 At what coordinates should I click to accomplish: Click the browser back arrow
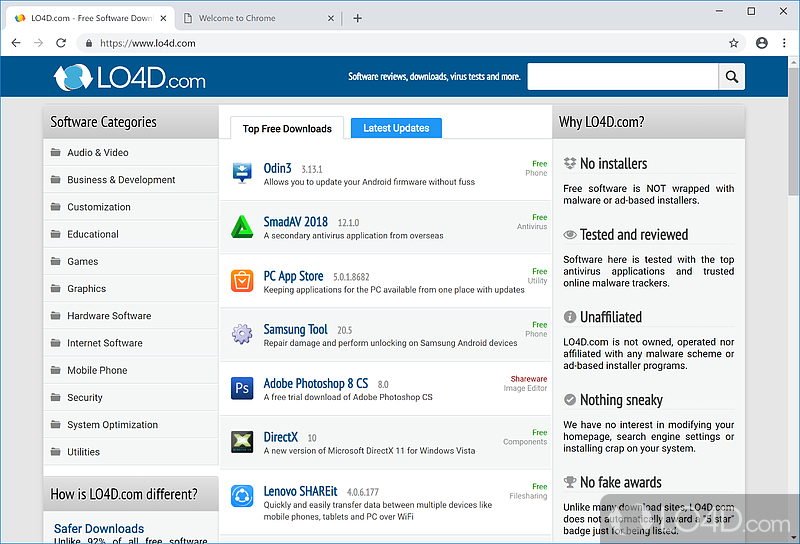16,43
